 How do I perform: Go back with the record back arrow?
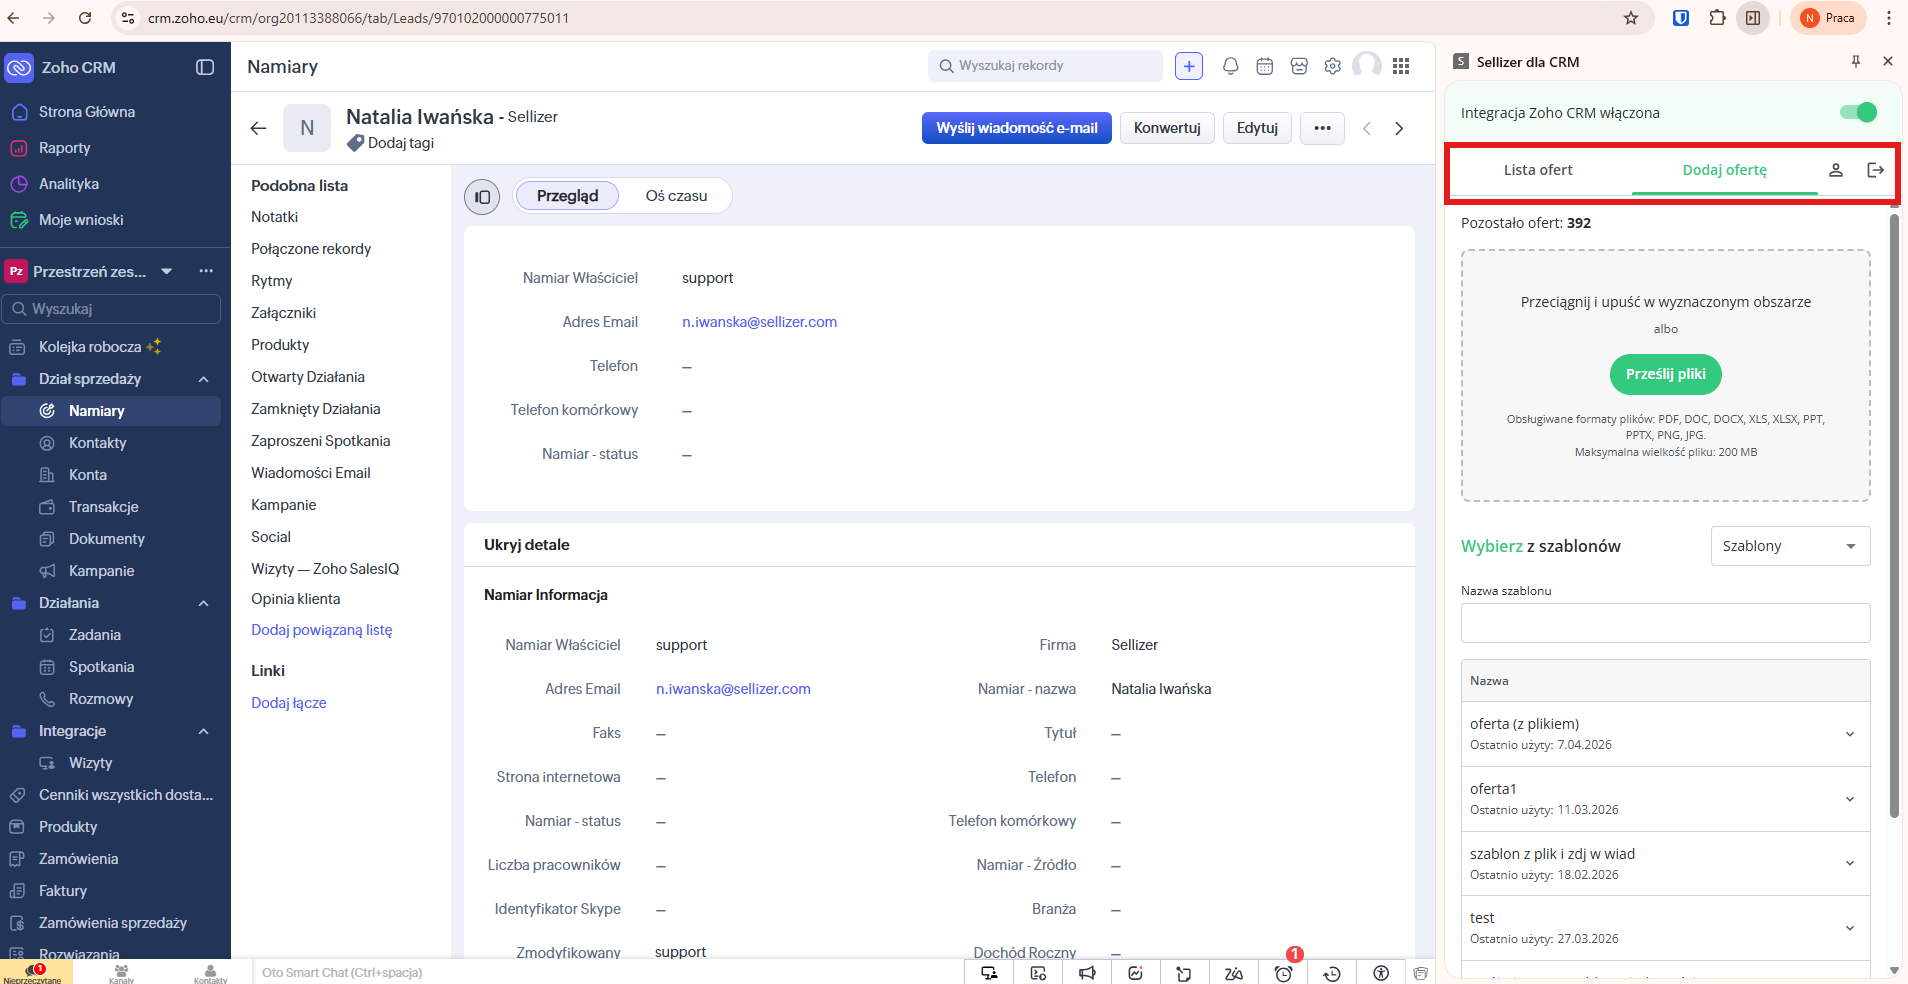pos(258,128)
